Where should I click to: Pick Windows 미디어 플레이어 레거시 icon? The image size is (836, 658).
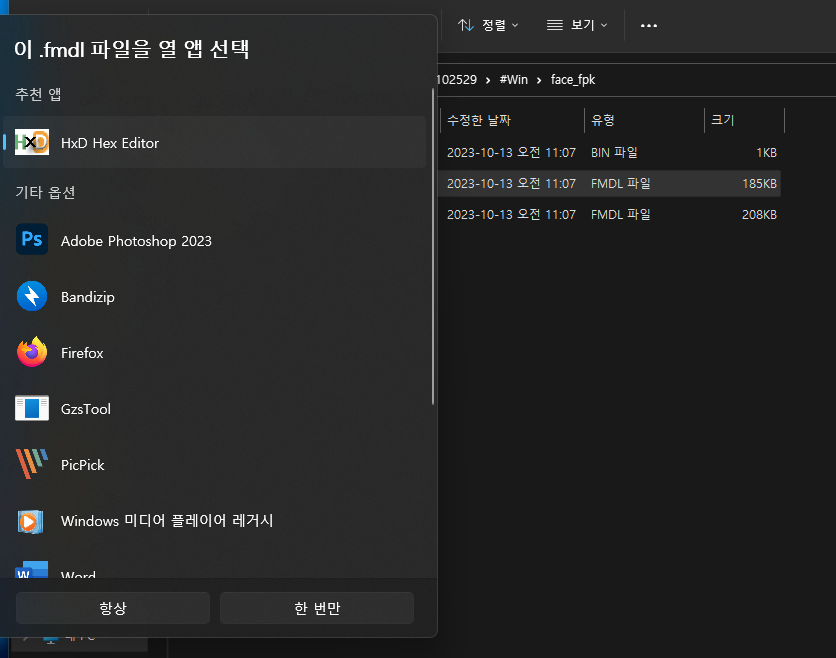[x=30, y=521]
